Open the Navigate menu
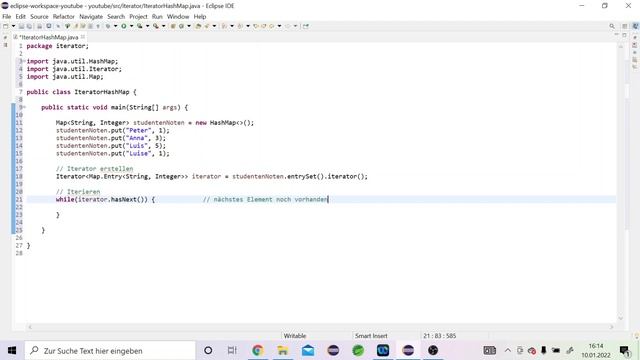This screenshot has width=640, height=360. pos(91,17)
